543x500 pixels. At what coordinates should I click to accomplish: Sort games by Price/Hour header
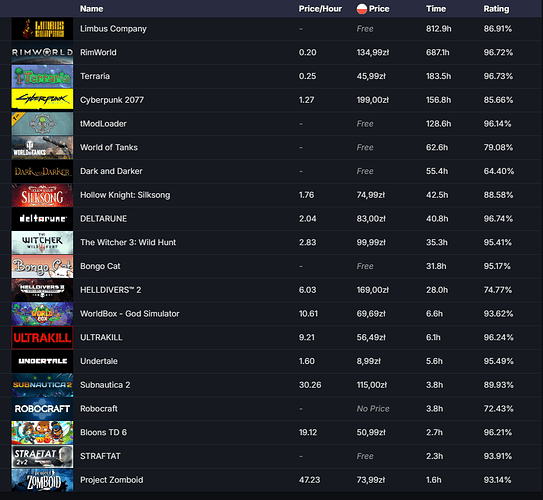point(320,9)
